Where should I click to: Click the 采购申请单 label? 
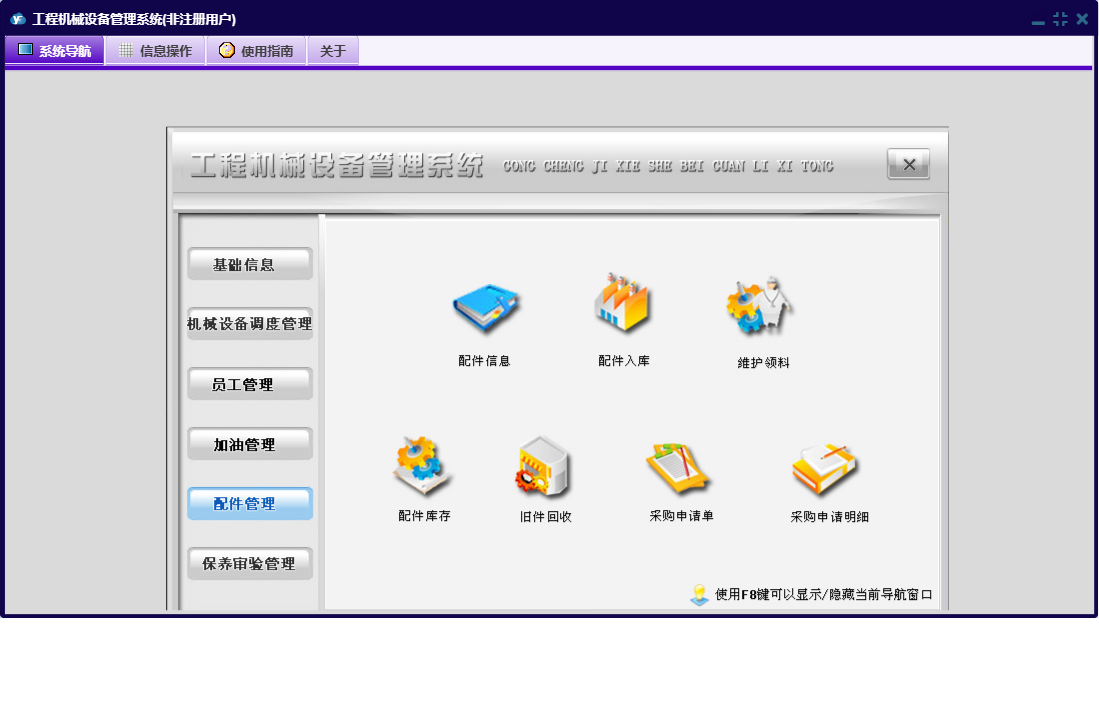(x=681, y=516)
